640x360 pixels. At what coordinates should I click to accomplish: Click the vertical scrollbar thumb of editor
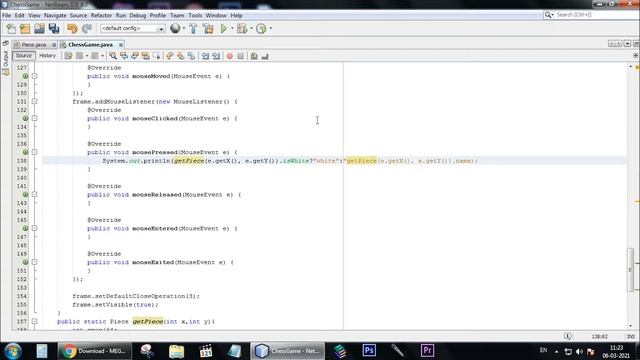tap(631, 269)
